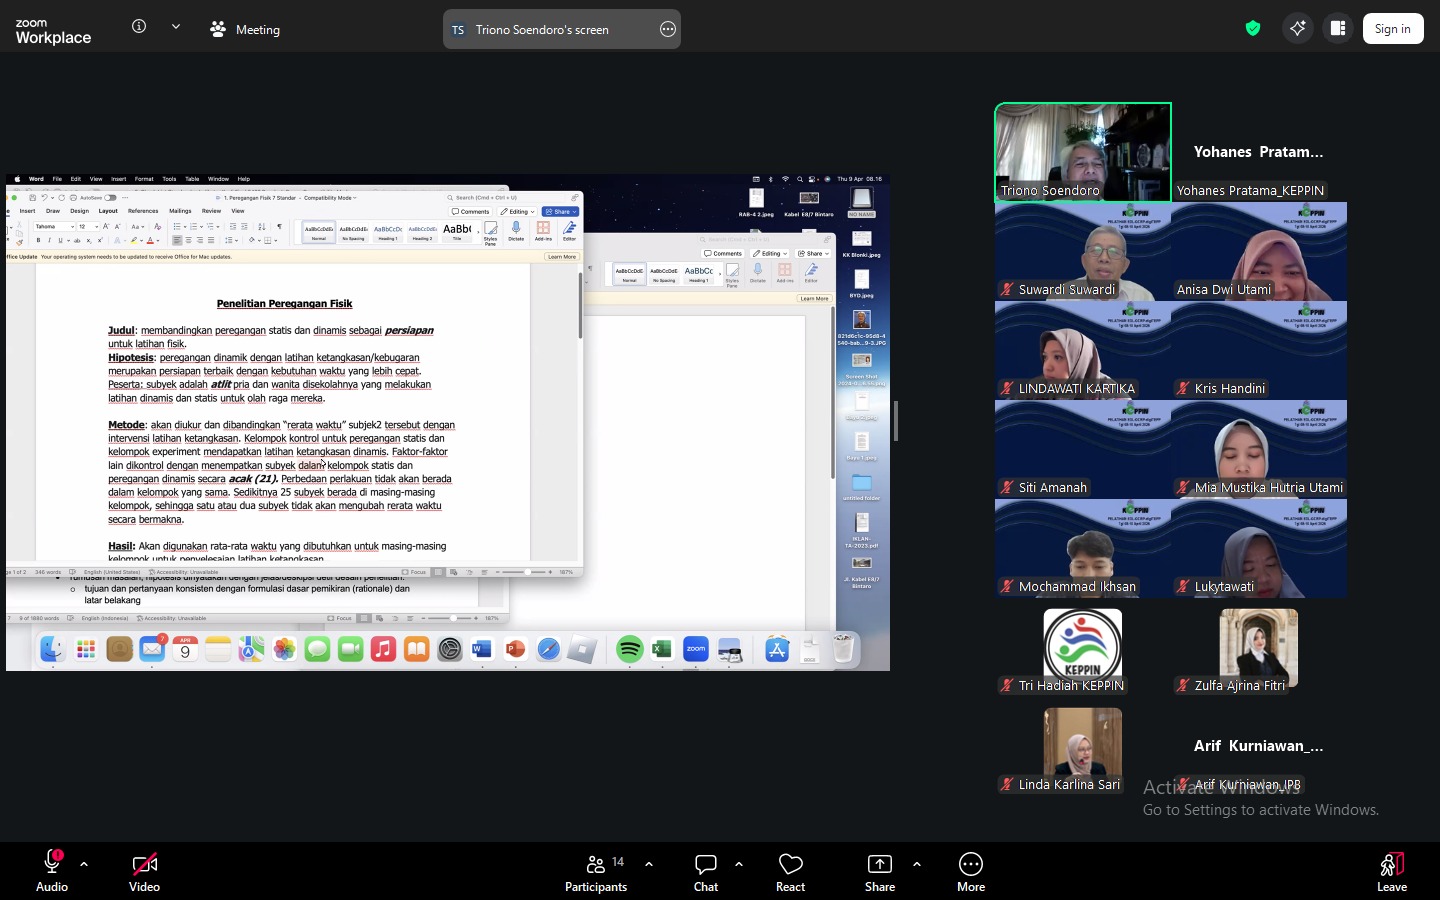Open the Participants panel
1440x900 pixels.
tap(597, 871)
